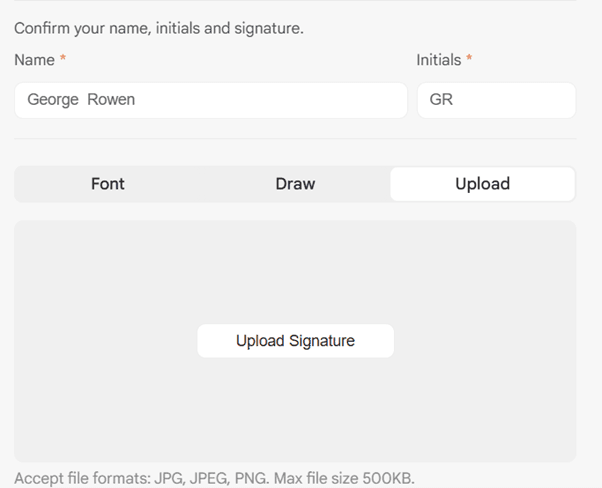The width and height of the screenshot is (602, 488).
Task: Switch to the Draw signature tab
Action: (295, 184)
